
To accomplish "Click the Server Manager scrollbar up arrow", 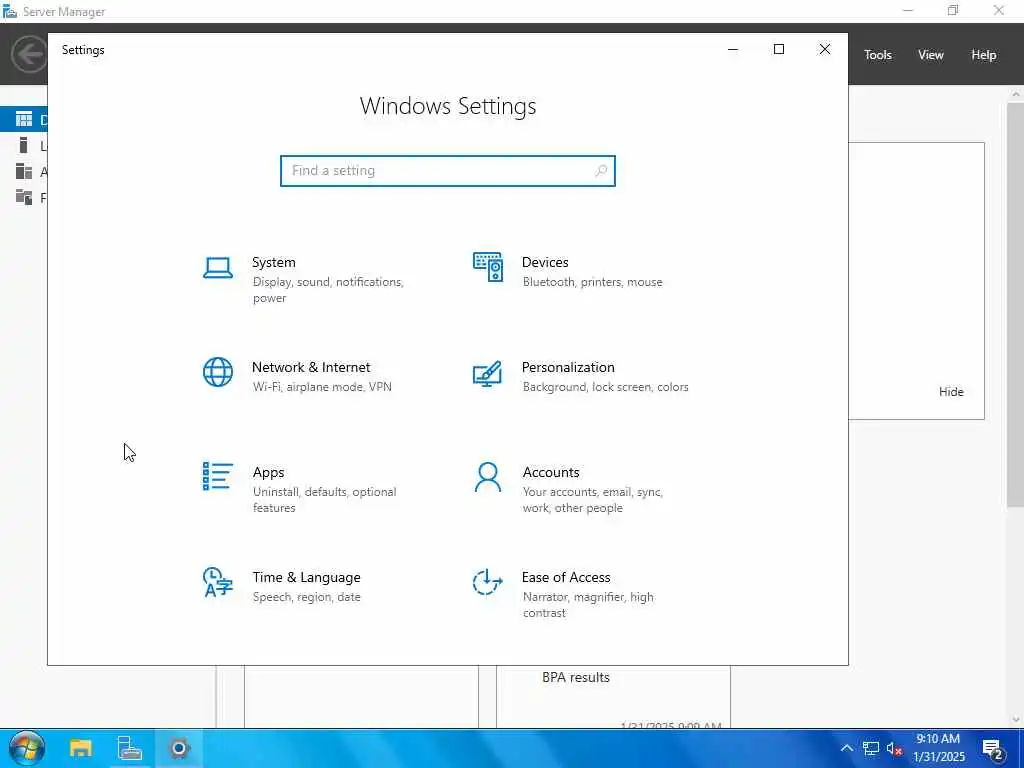I will (x=1016, y=94).
